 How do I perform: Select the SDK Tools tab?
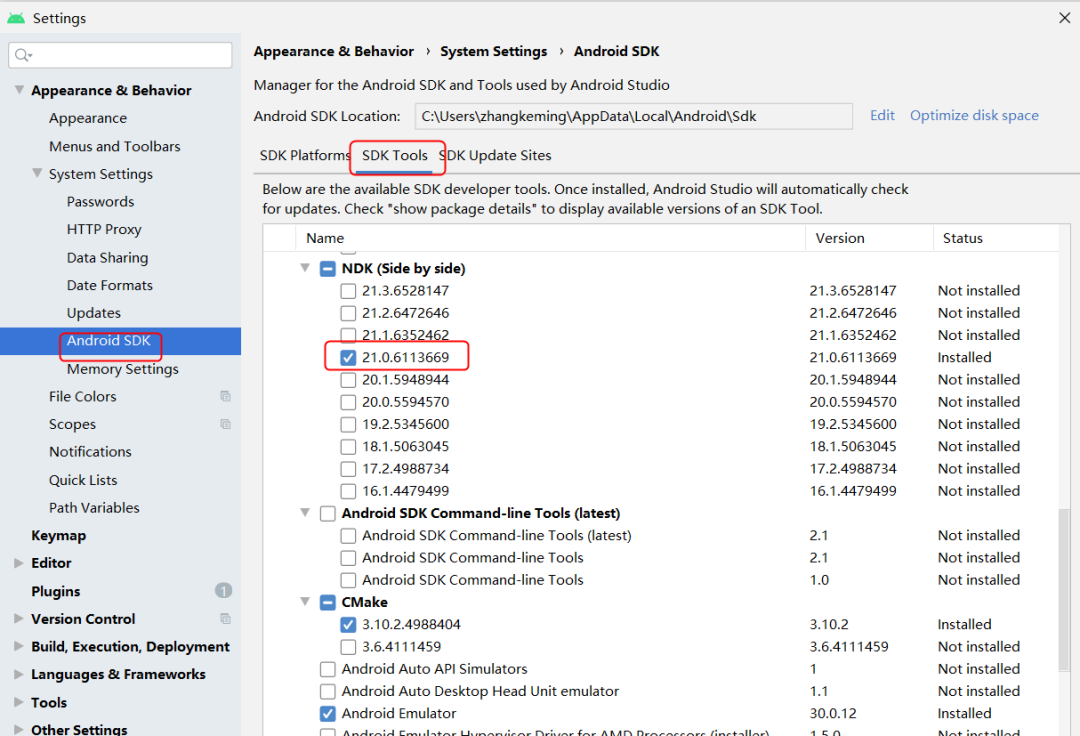coord(395,156)
